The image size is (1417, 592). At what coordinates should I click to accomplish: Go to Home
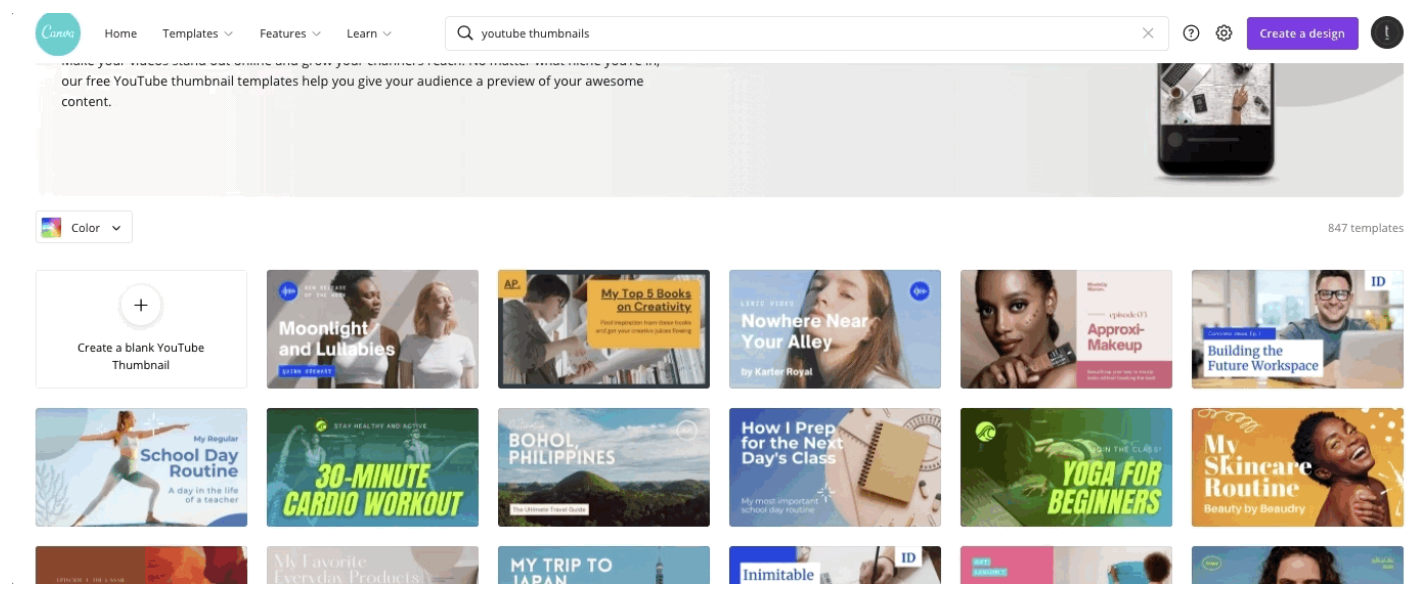(121, 33)
